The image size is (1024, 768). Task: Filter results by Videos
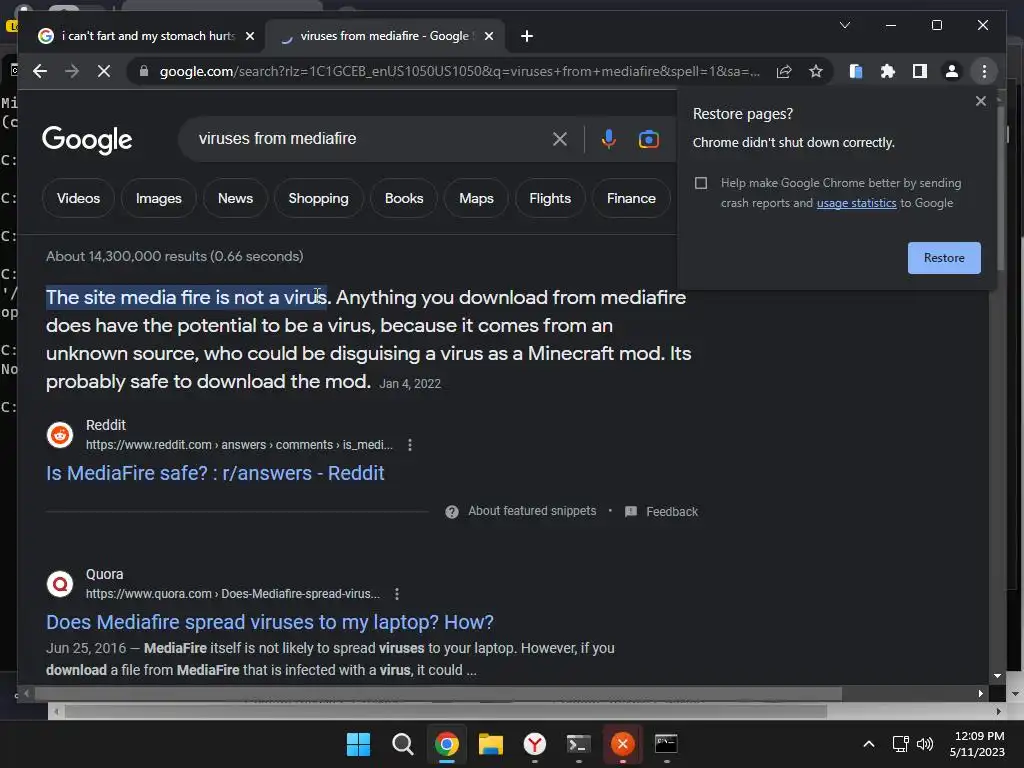pyautogui.click(x=78, y=198)
